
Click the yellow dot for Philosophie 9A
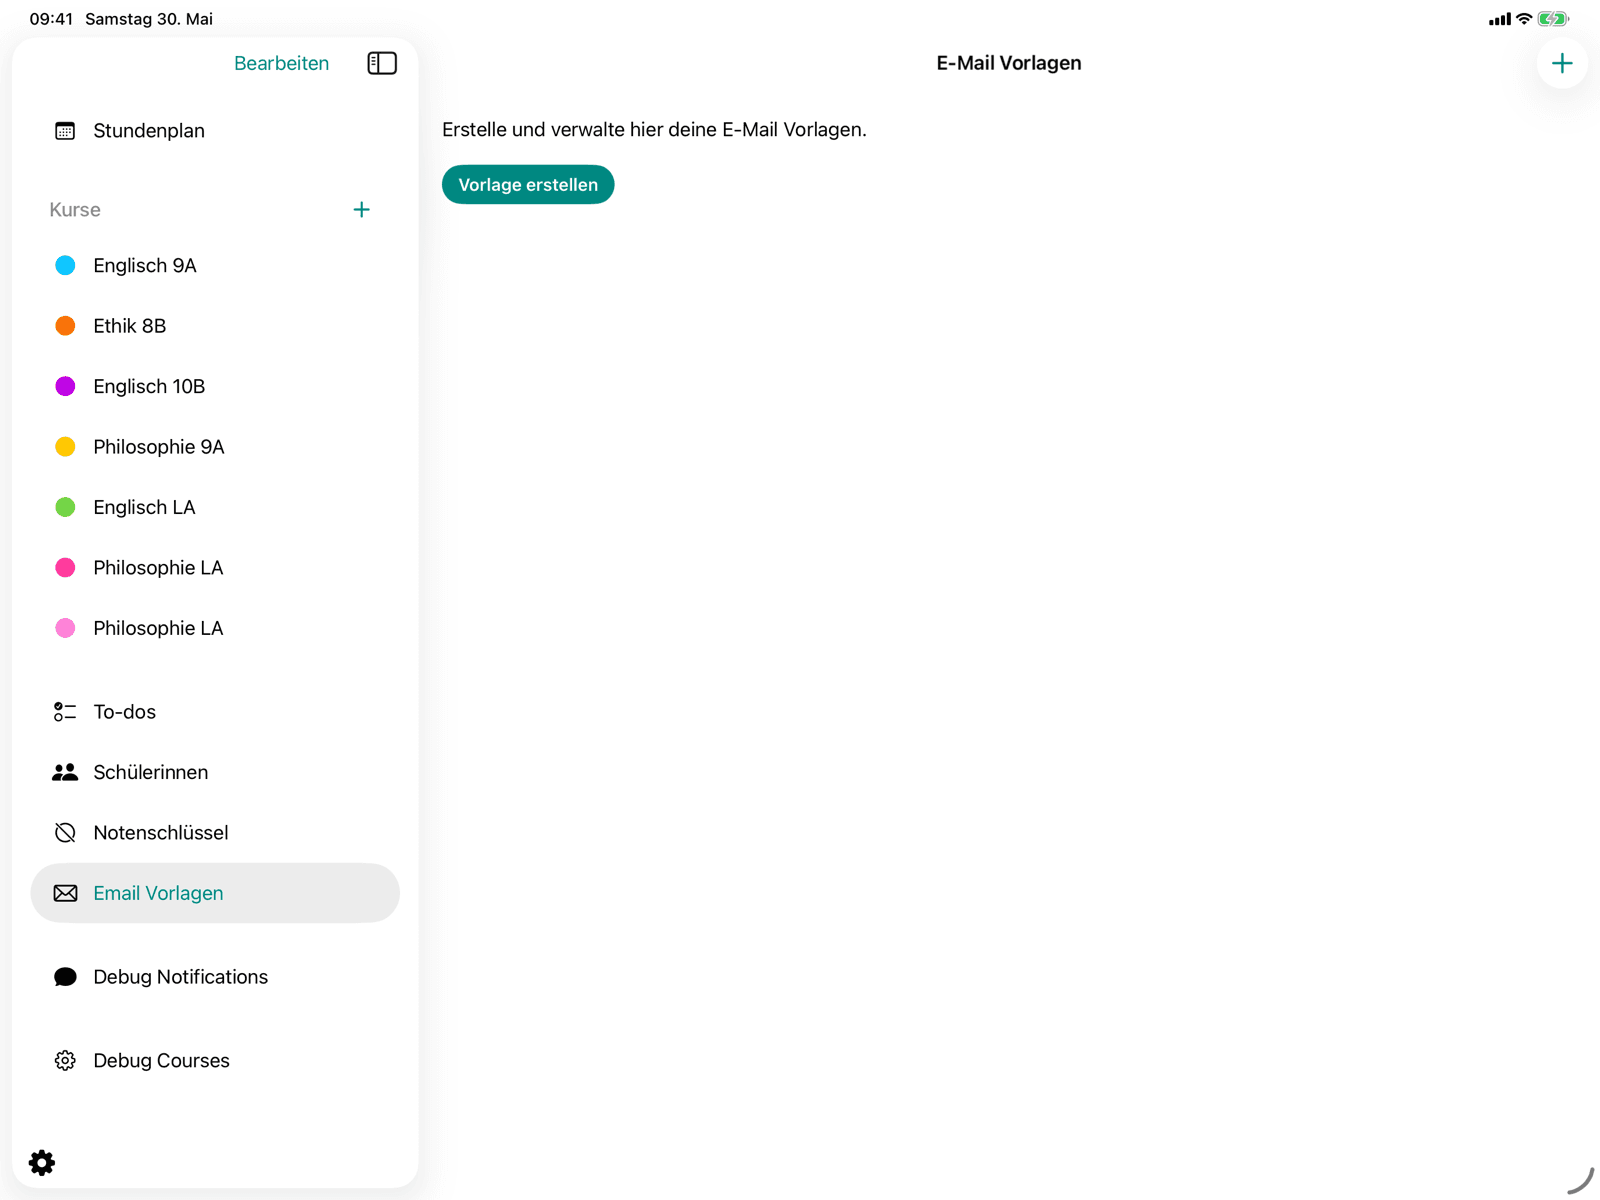65,447
